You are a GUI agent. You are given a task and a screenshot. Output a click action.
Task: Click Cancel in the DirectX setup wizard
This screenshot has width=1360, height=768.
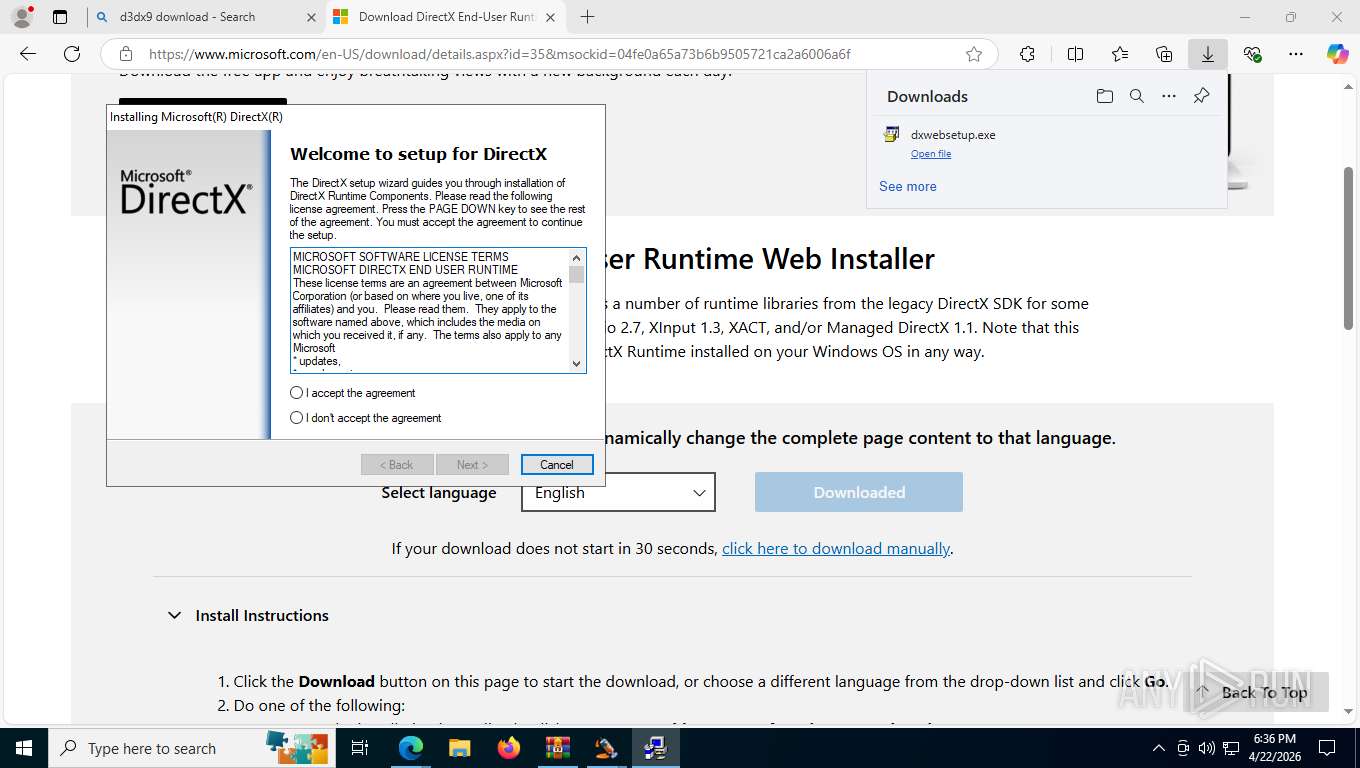coord(557,465)
